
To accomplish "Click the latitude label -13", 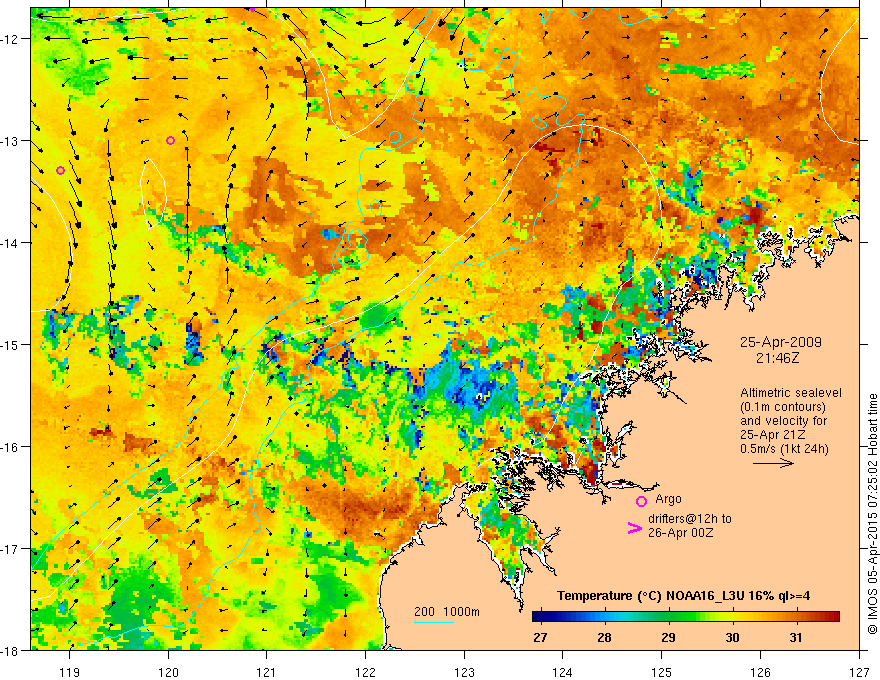I will coord(11,141).
